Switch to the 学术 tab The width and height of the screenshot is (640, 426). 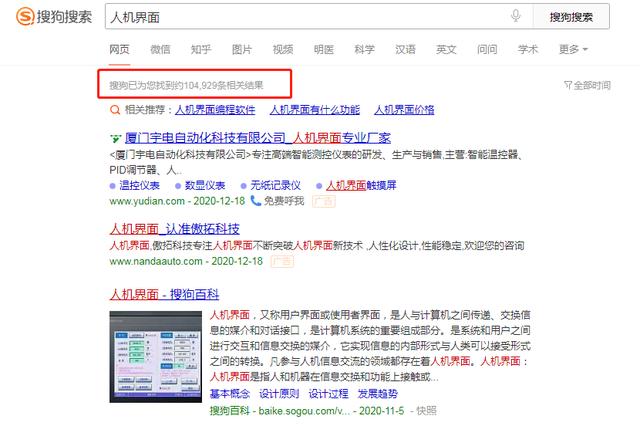coord(528,49)
